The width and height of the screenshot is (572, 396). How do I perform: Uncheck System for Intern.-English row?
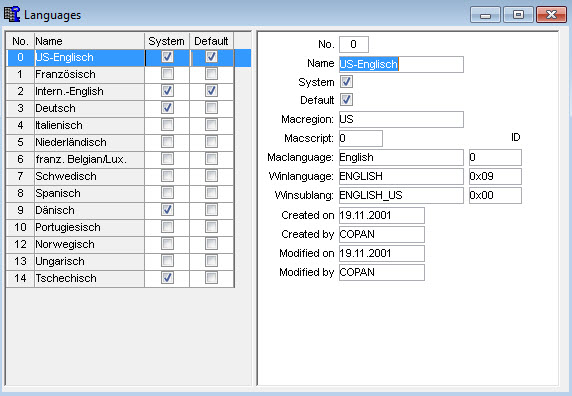point(167,91)
